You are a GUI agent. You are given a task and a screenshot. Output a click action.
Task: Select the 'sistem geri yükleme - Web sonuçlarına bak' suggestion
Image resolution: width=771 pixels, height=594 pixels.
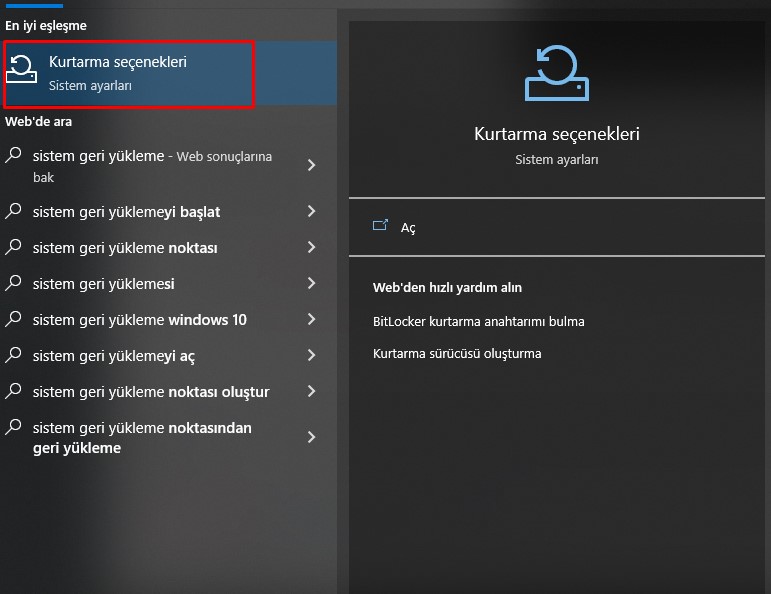[x=152, y=166]
